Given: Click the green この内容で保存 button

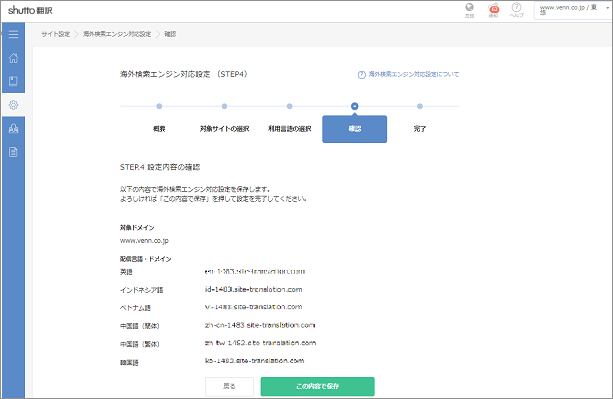Looking at the screenshot, I should click(317, 386).
